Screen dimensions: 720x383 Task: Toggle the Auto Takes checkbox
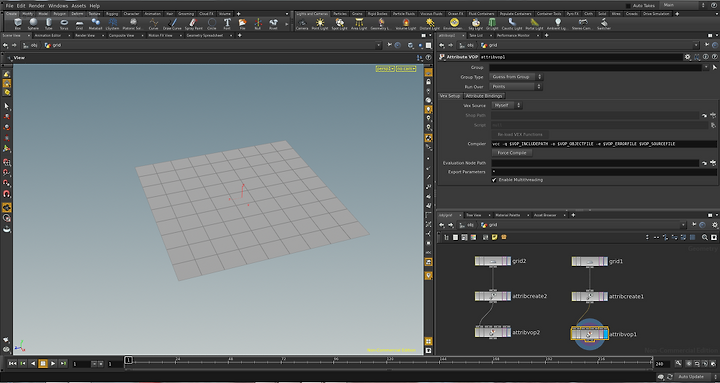coord(628,6)
